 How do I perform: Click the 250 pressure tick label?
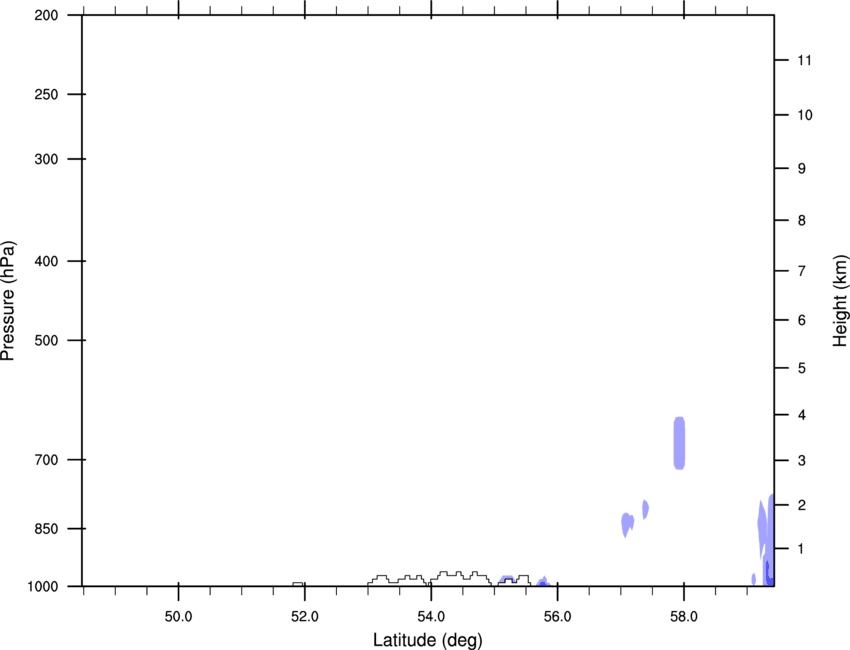[x=46, y=94]
